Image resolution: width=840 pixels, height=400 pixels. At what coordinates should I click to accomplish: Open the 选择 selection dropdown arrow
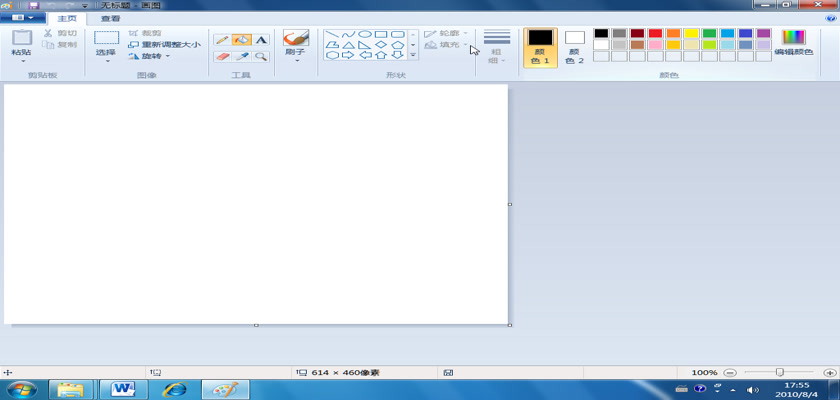coord(106,62)
